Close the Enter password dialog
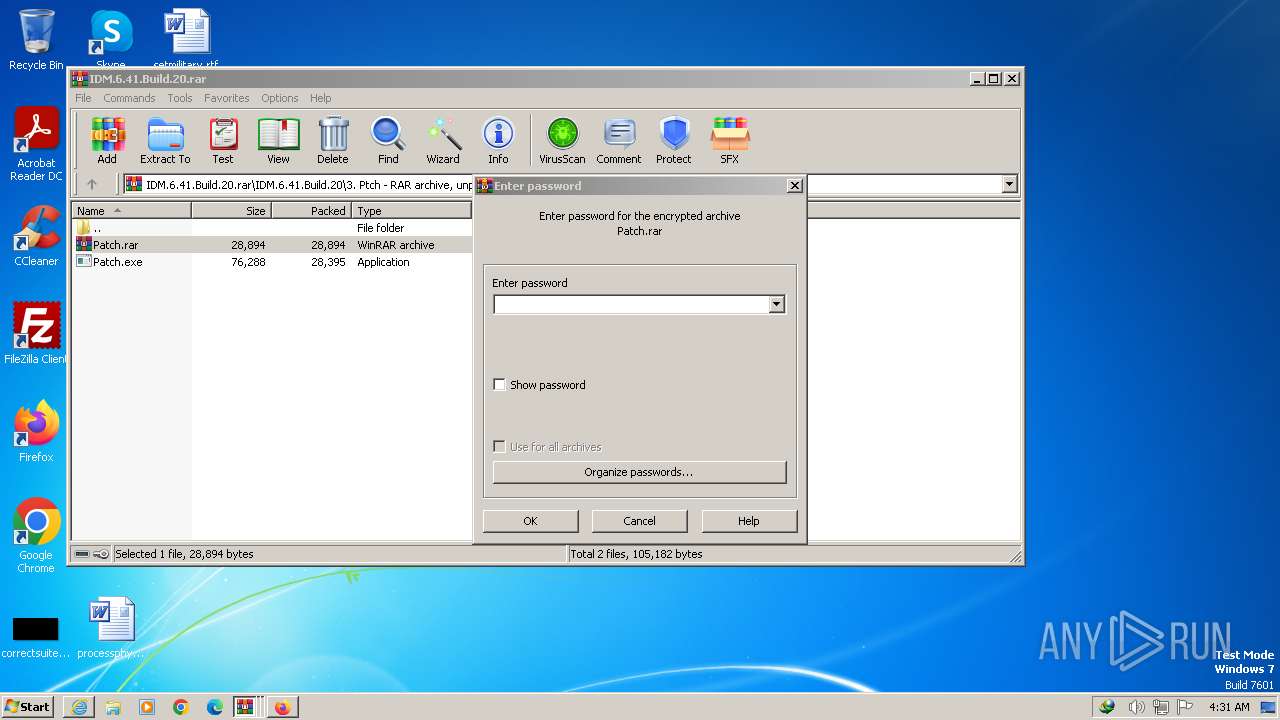This screenshot has width=1280, height=720. tap(794, 186)
